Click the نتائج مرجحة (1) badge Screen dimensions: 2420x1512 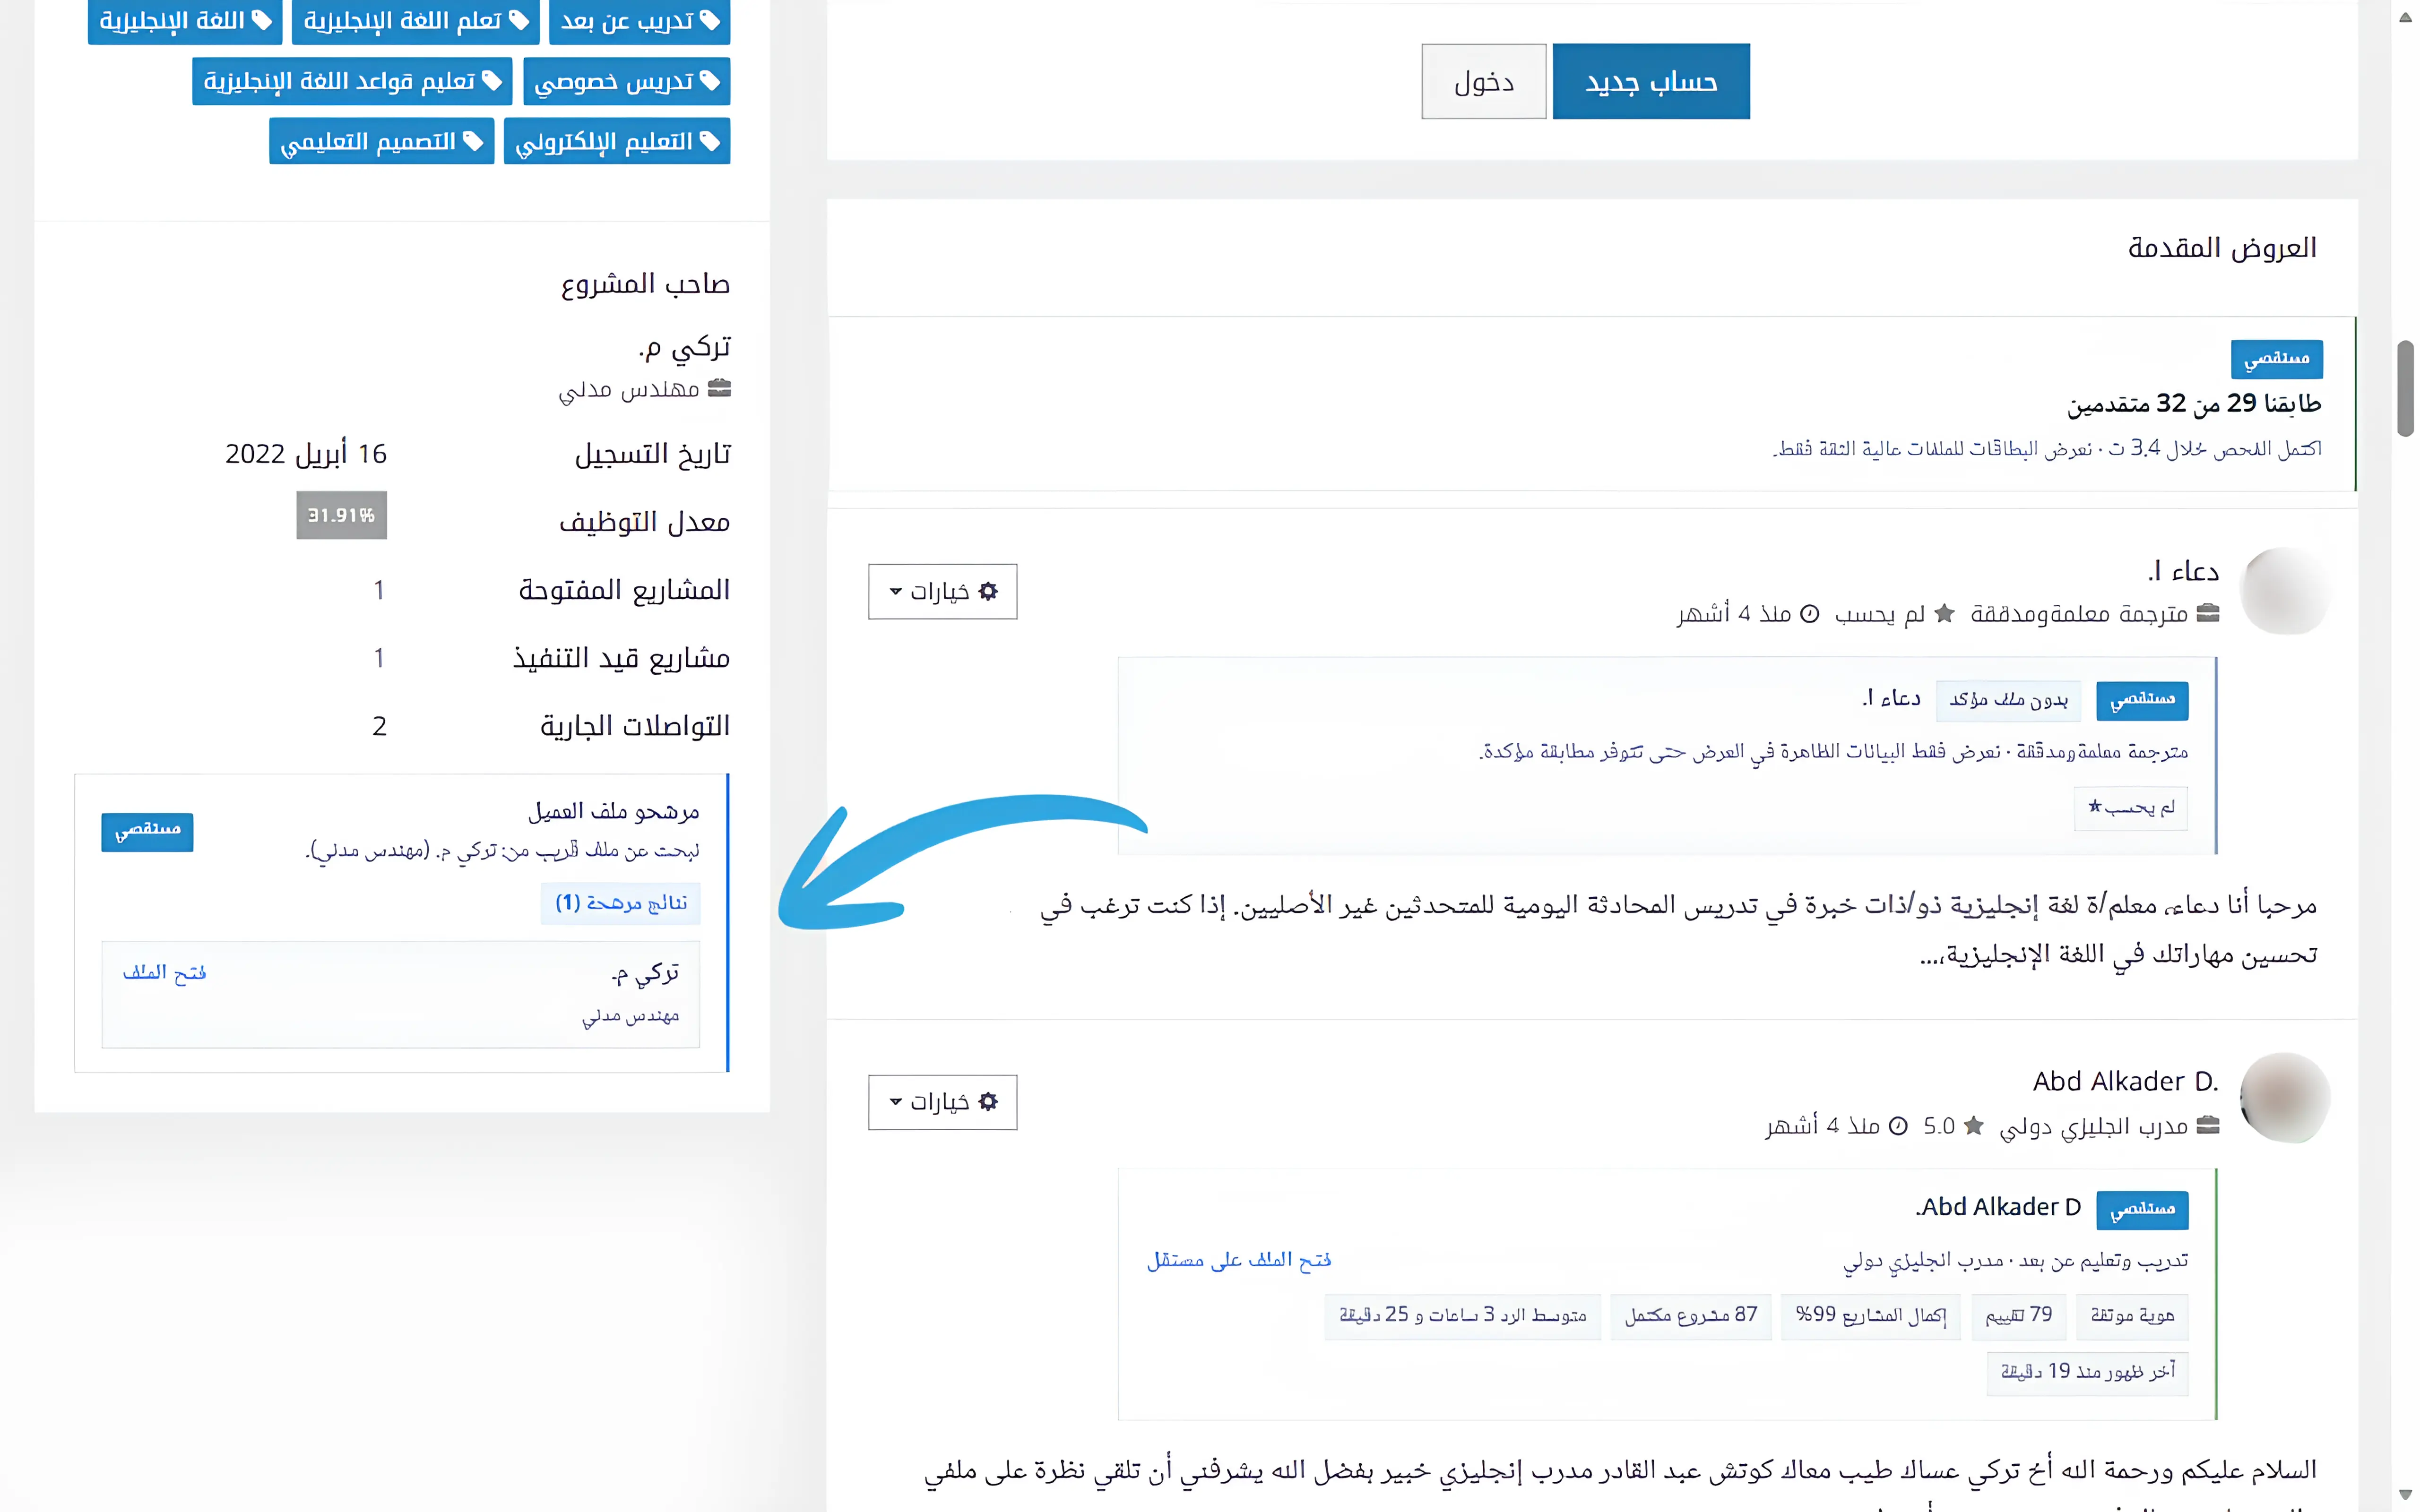tap(621, 903)
